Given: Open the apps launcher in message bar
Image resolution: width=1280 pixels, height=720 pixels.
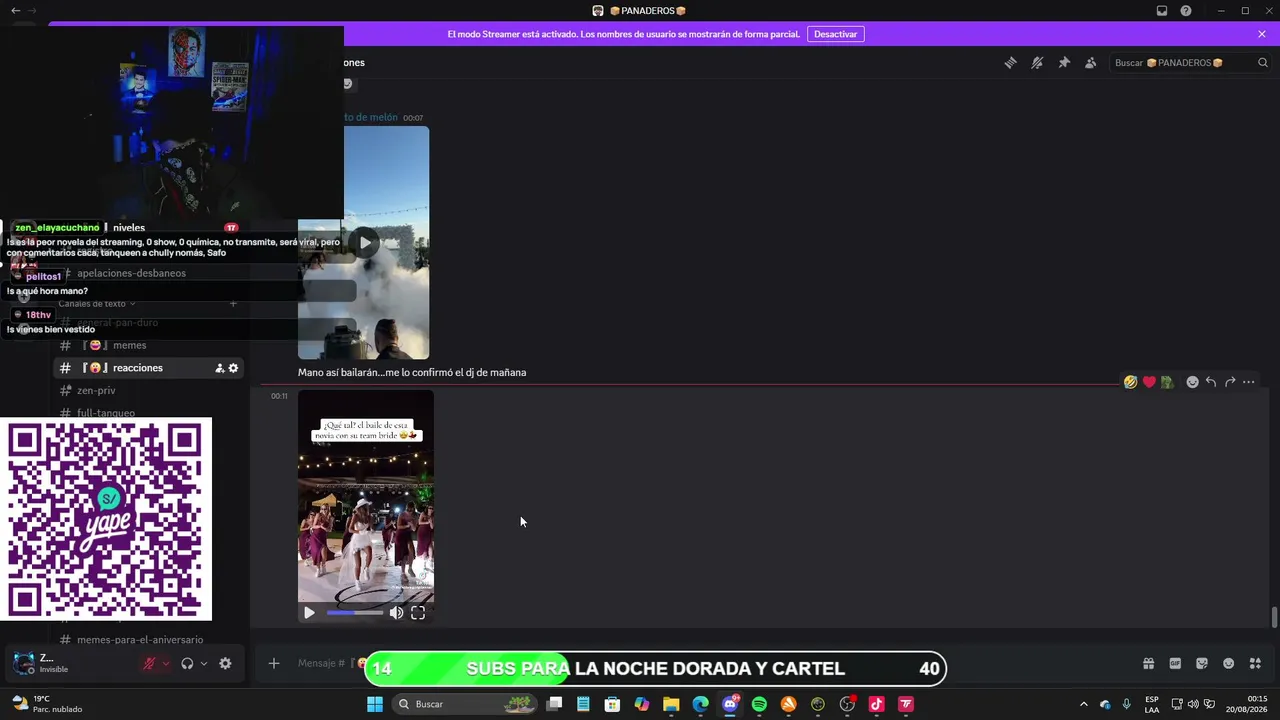Looking at the screenshot, I should point(1256,663).
